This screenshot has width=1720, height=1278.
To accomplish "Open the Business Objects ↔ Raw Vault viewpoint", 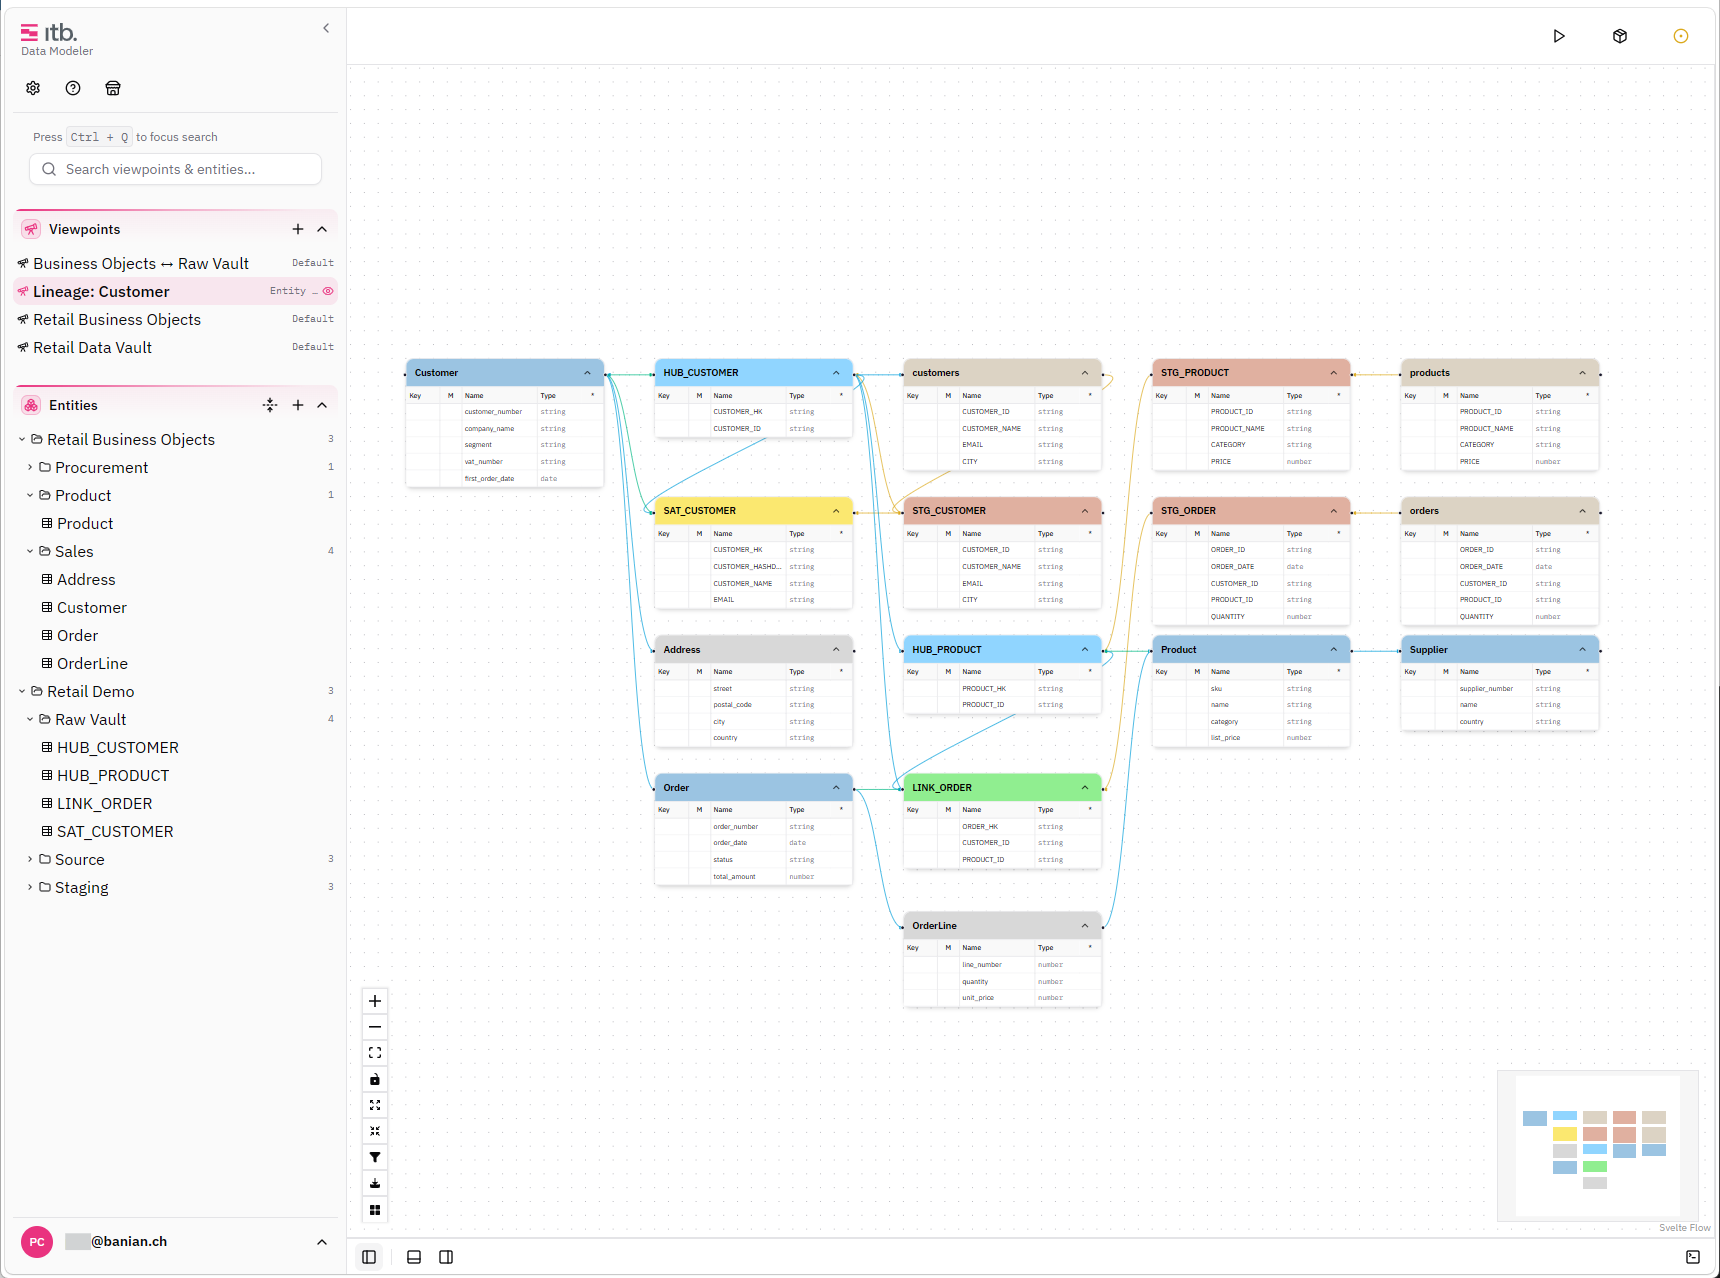I will pyautogui.click(x=176, y=263).
